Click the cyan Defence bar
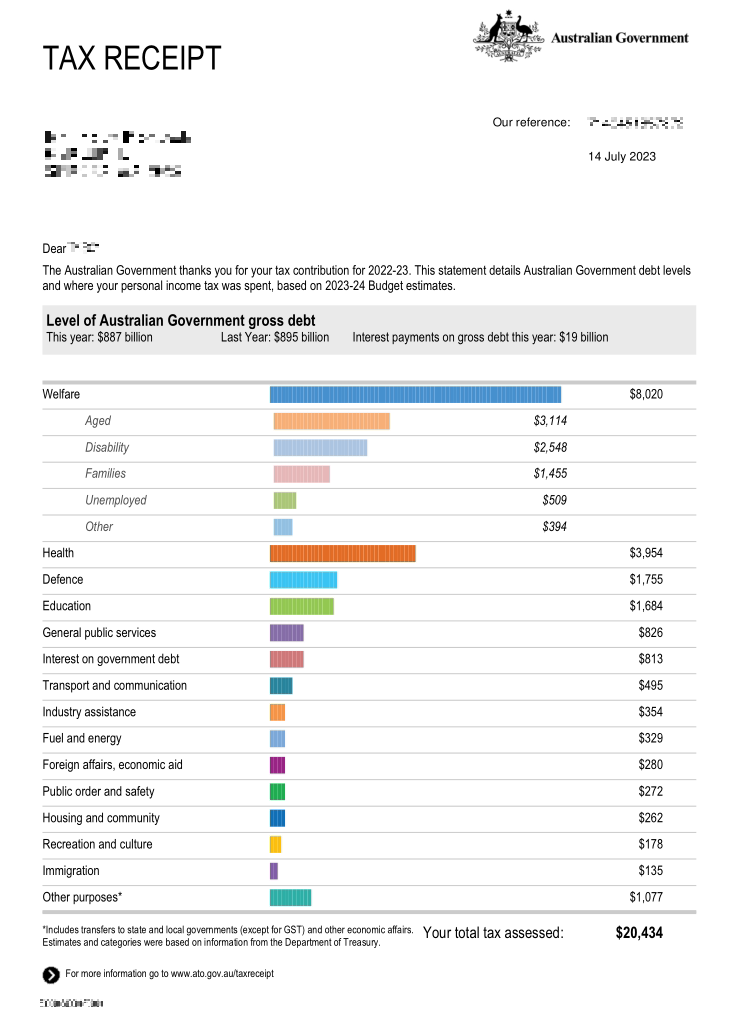The height and width of the screenshot is (1029, 738). (x=303, y=580)
